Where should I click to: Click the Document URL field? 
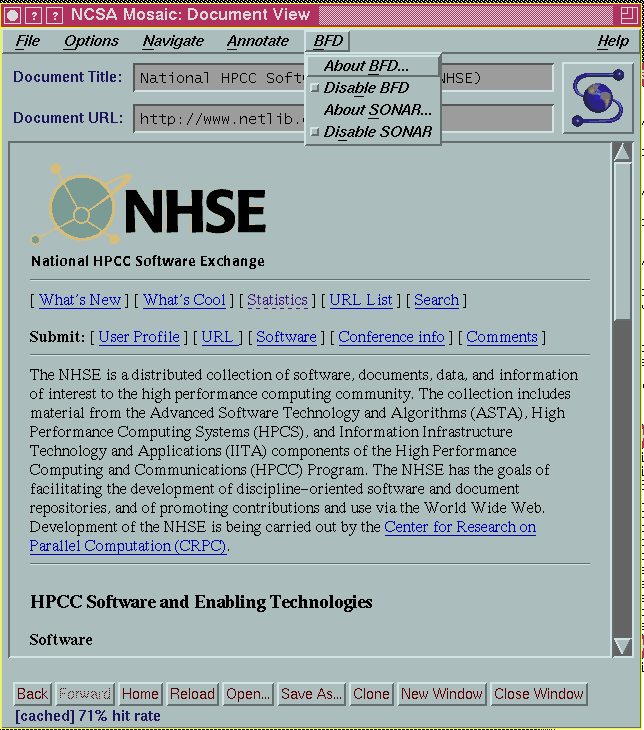[220, 118]
